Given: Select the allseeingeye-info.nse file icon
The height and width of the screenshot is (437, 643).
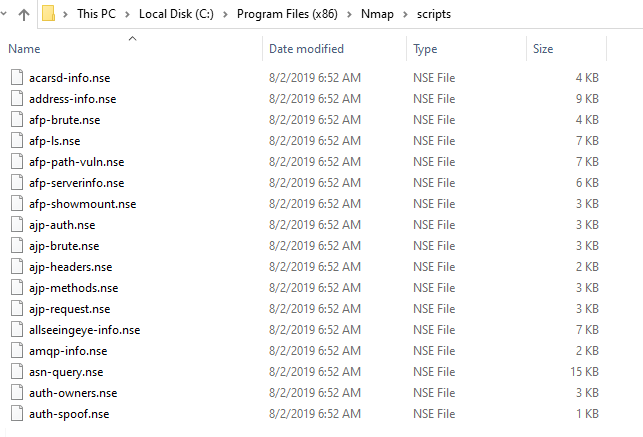Looking at the screenshot, I should pyautogui.click(x=17, y=330).
